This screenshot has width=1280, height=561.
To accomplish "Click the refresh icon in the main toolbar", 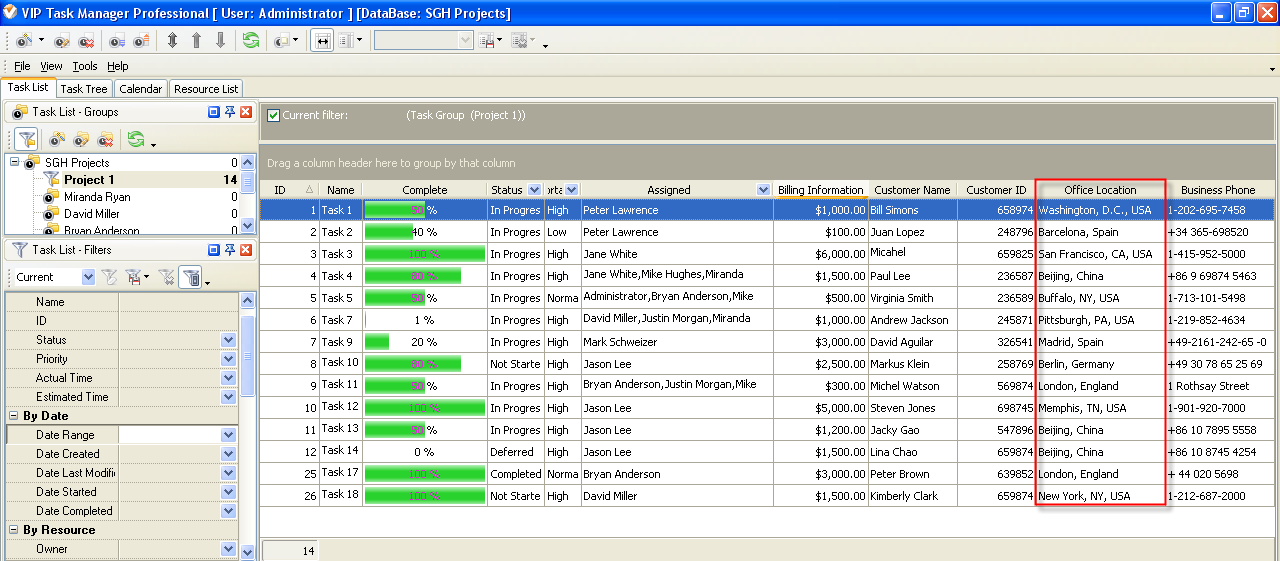I will 250,41.
